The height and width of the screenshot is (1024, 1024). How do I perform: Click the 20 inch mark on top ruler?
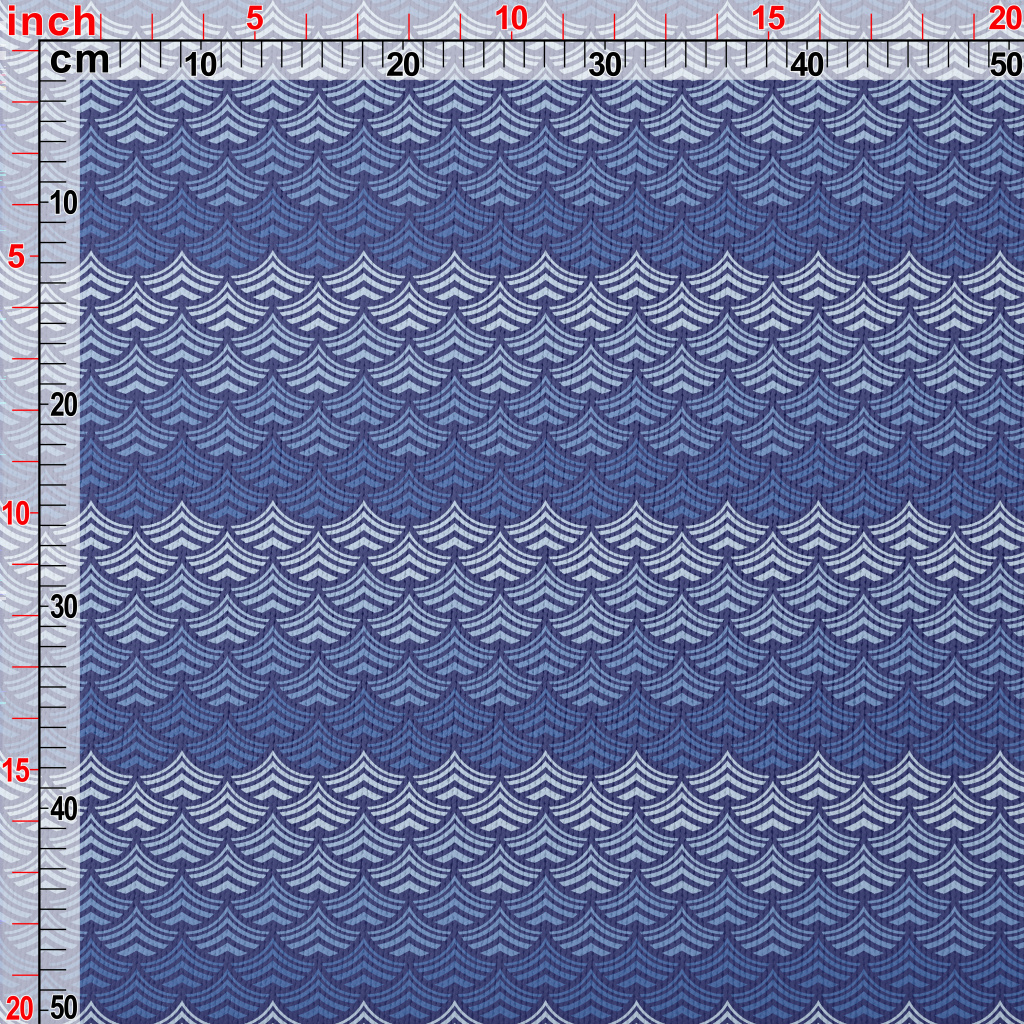[1003, 19]
